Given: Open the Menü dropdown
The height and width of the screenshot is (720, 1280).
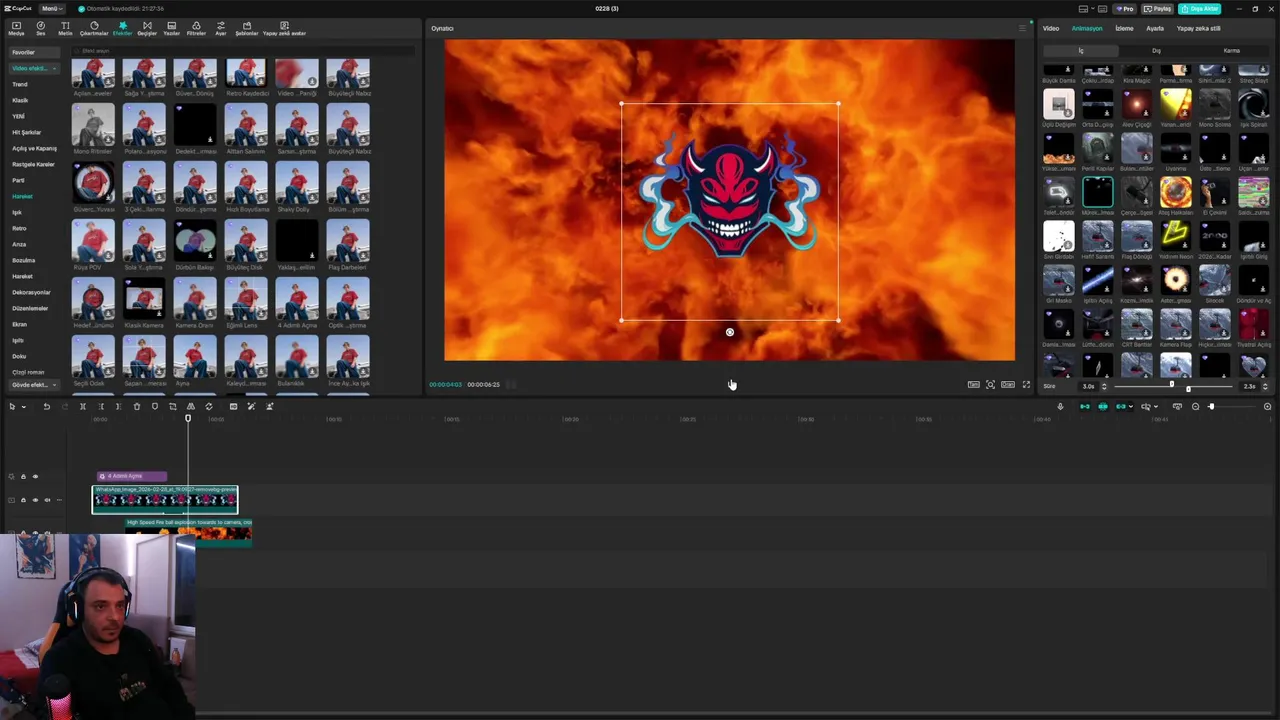Looking at the screenshot, I should (x=50, y=9).
